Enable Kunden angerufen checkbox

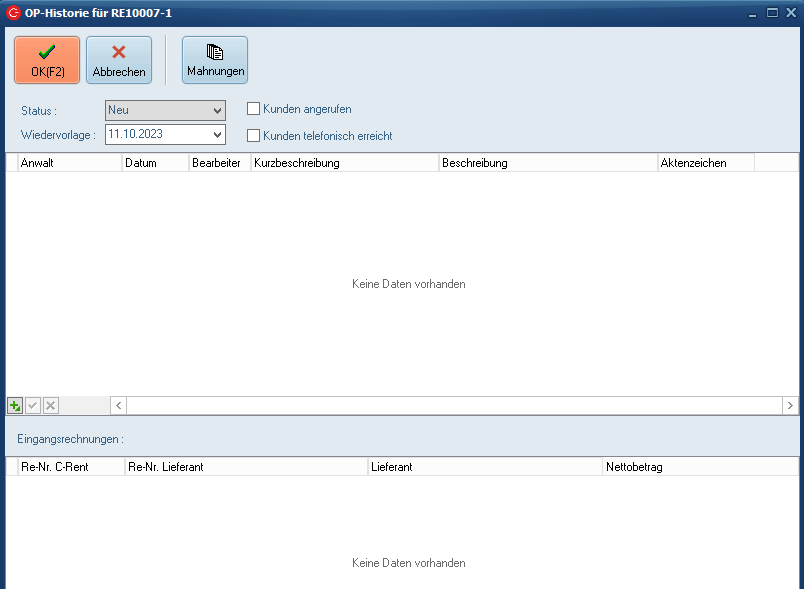tap(254, 109)
